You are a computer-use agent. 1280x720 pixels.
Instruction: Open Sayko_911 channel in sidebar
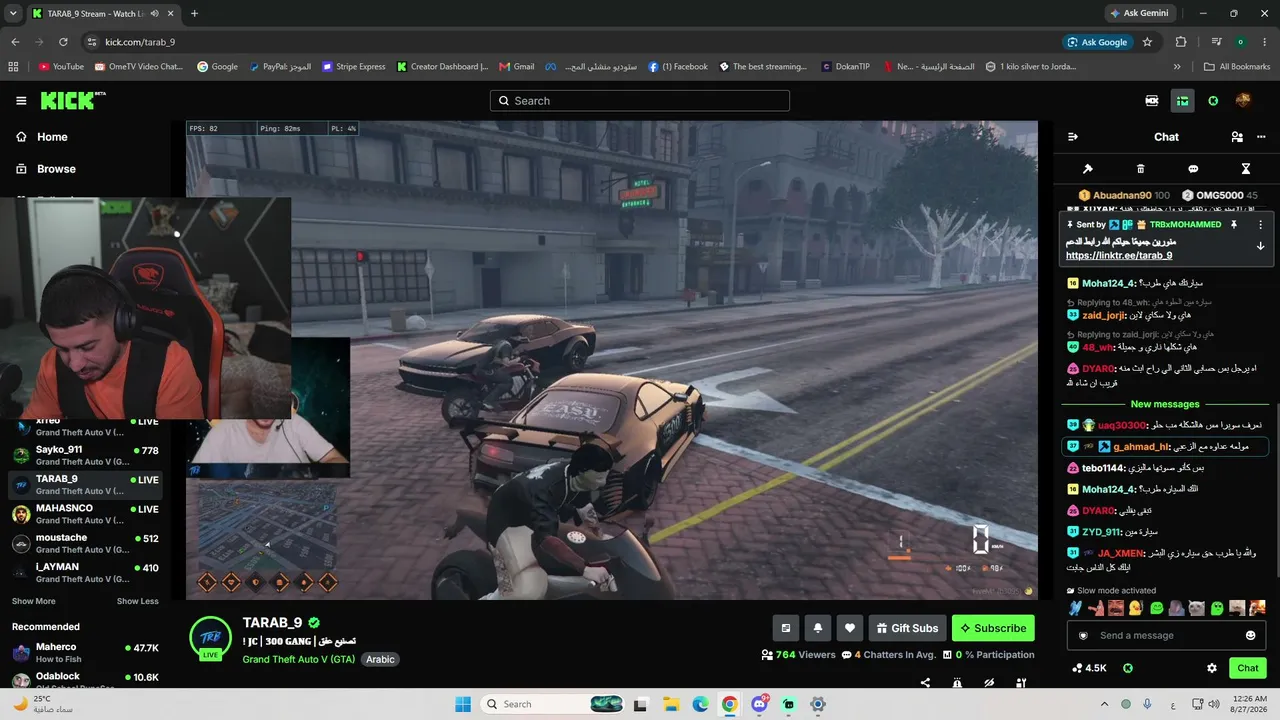tap(85, 455)
